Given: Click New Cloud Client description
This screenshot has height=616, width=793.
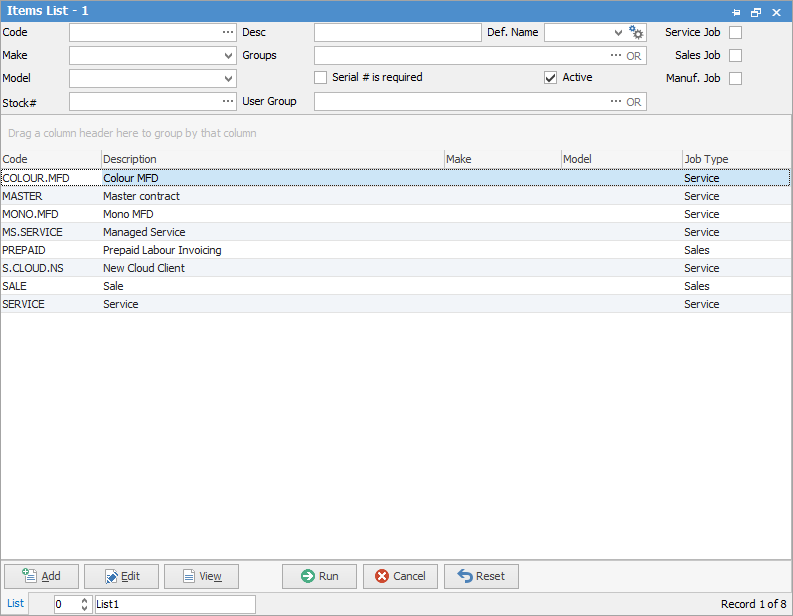Looking at the screenshot, I should (144, 268).
